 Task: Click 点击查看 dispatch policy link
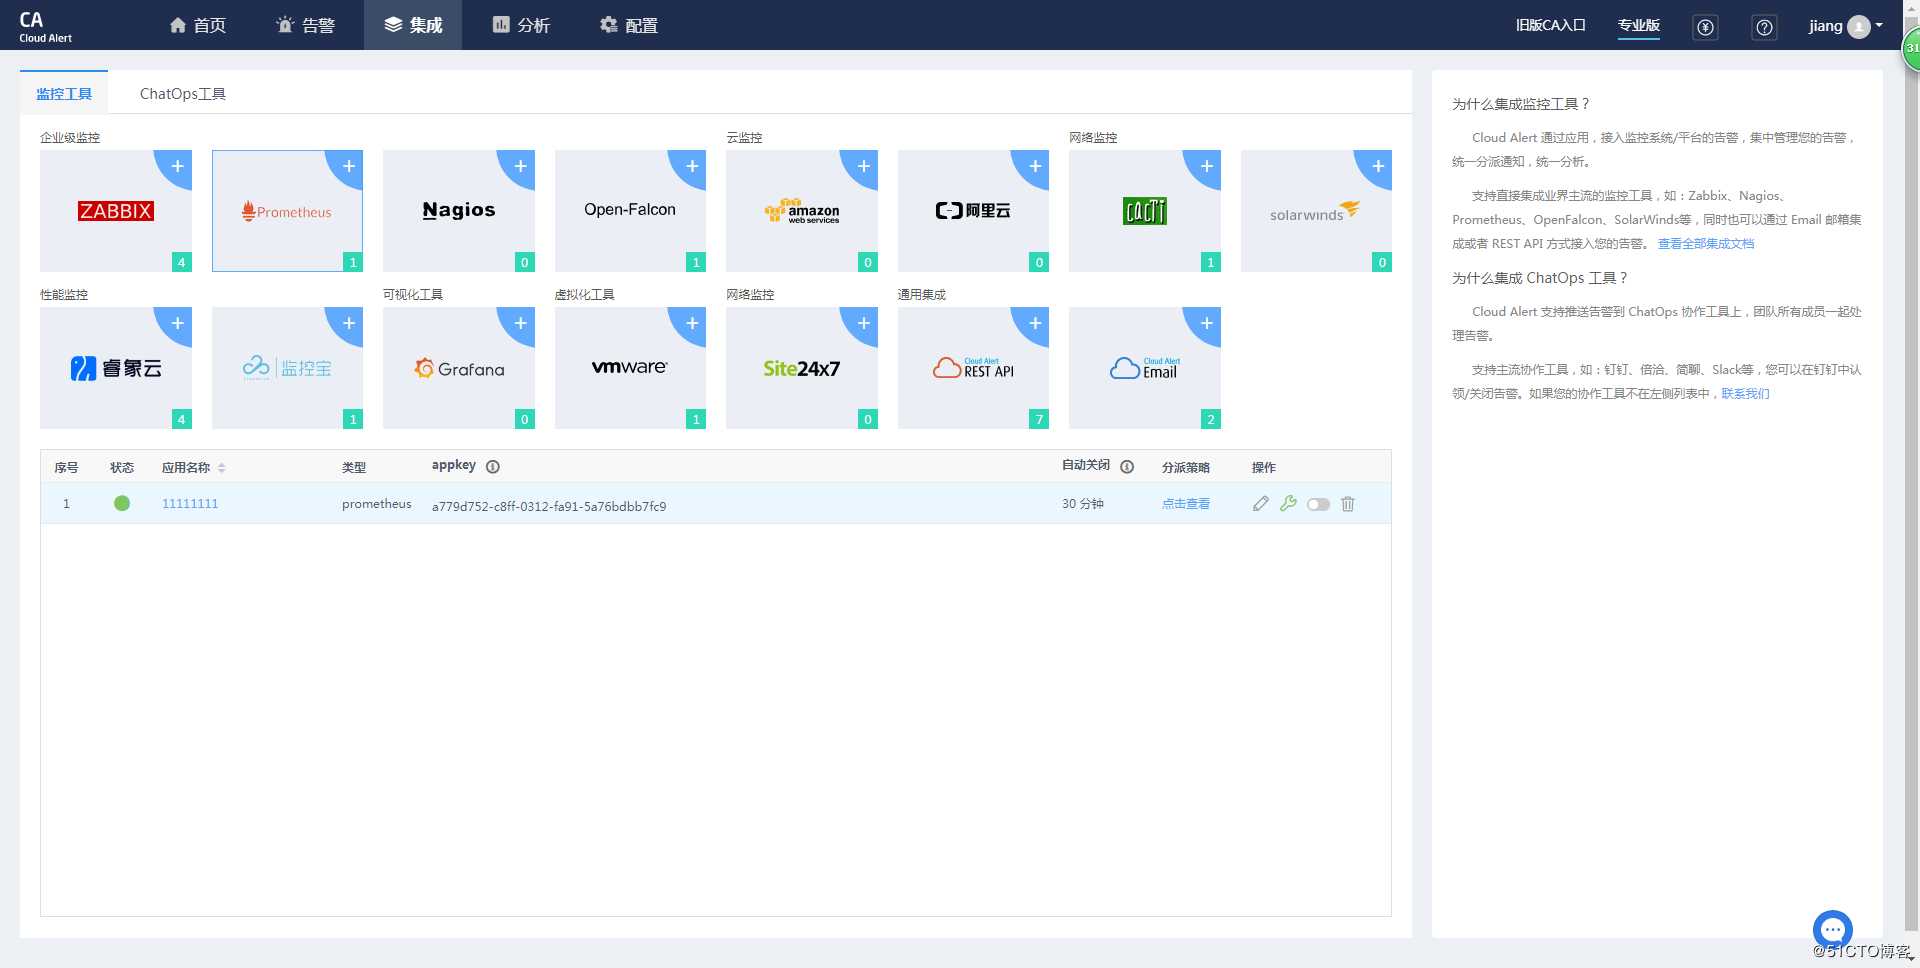click(1186, 504)
